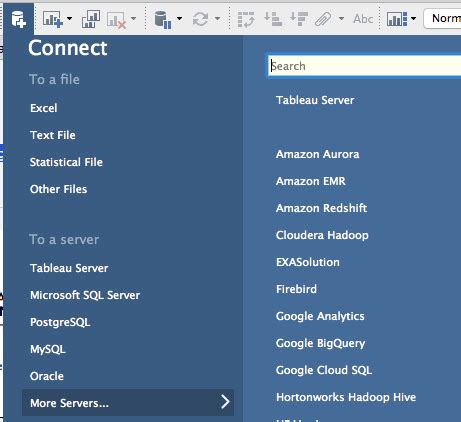Click the Duplicate Sheet icon
Screen dimensions: 461x422
pyautogui.click(x=91, y=19)
